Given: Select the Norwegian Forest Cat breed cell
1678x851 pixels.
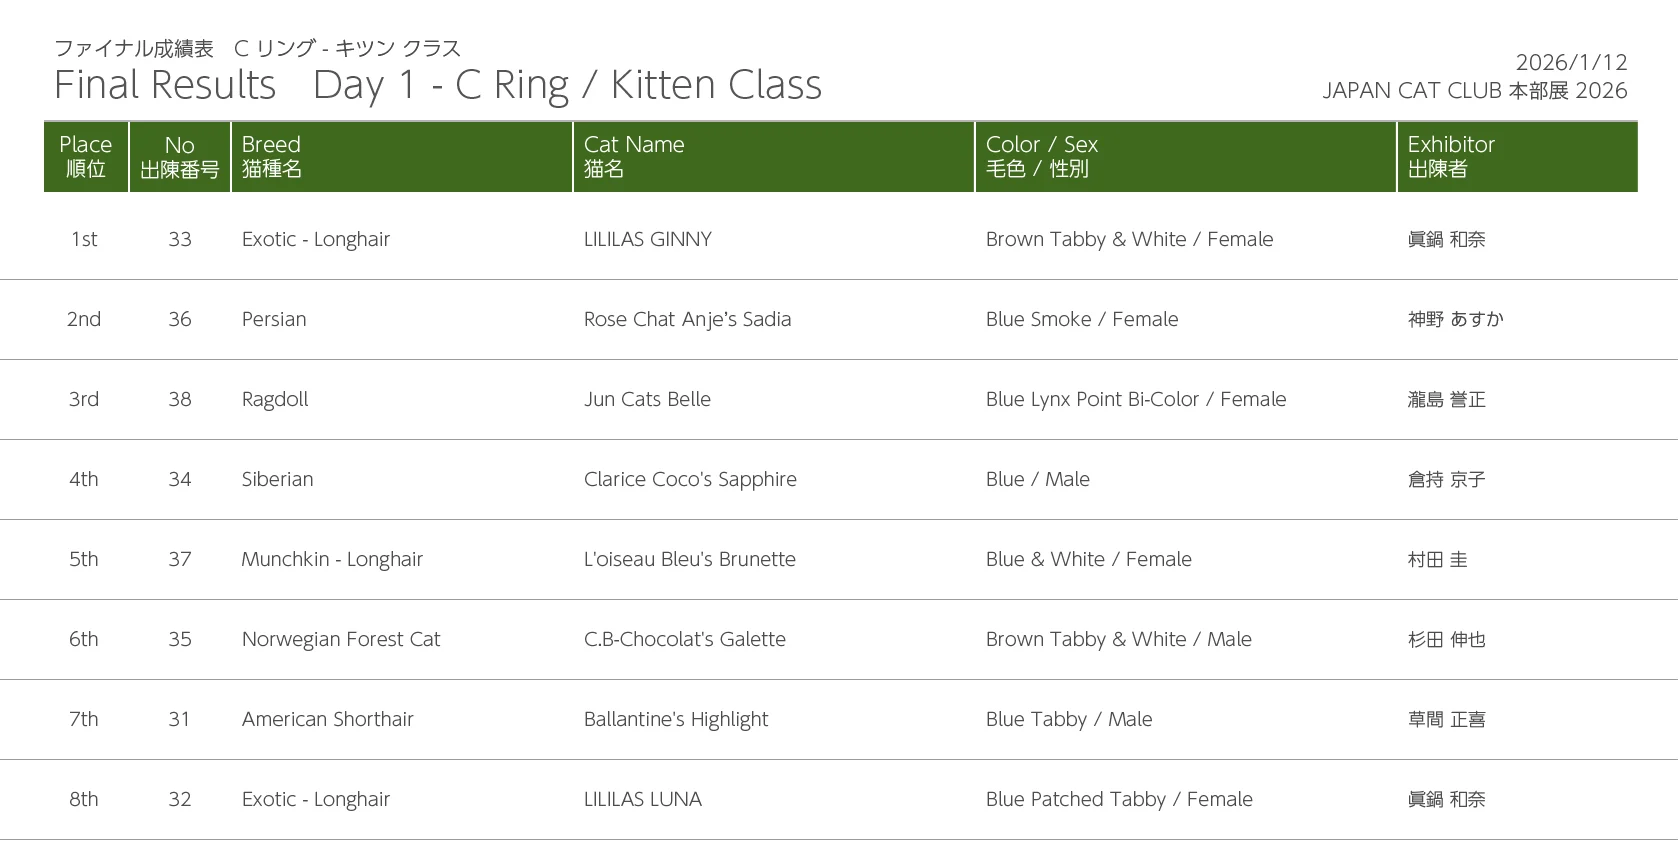Looking at the screenshot, I should [341, 639].
